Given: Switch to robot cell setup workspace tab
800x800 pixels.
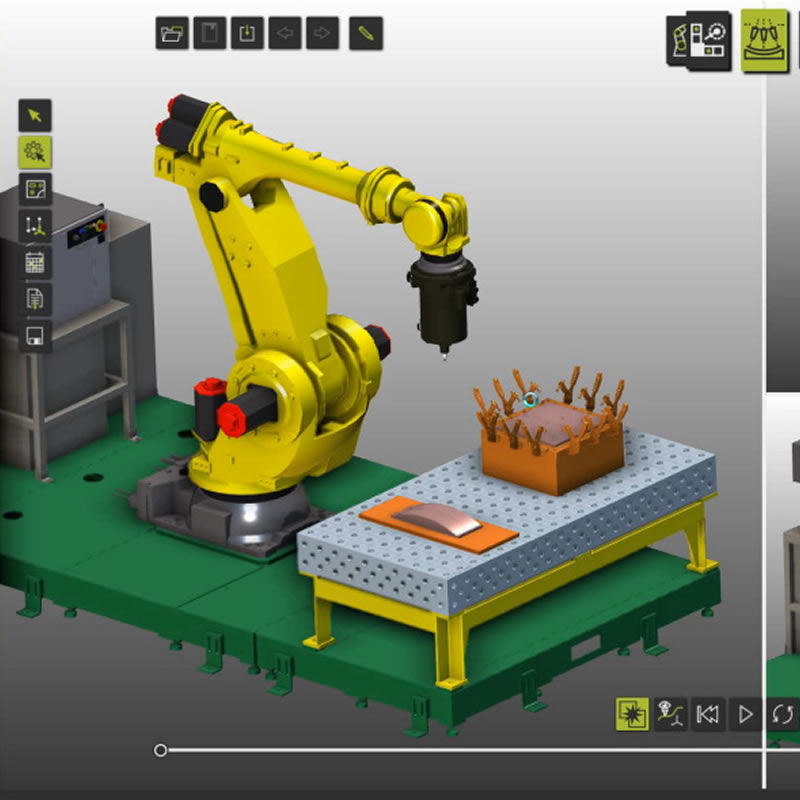Looking at the screenshot, I should pyautogui.click(x=699, y=41).
